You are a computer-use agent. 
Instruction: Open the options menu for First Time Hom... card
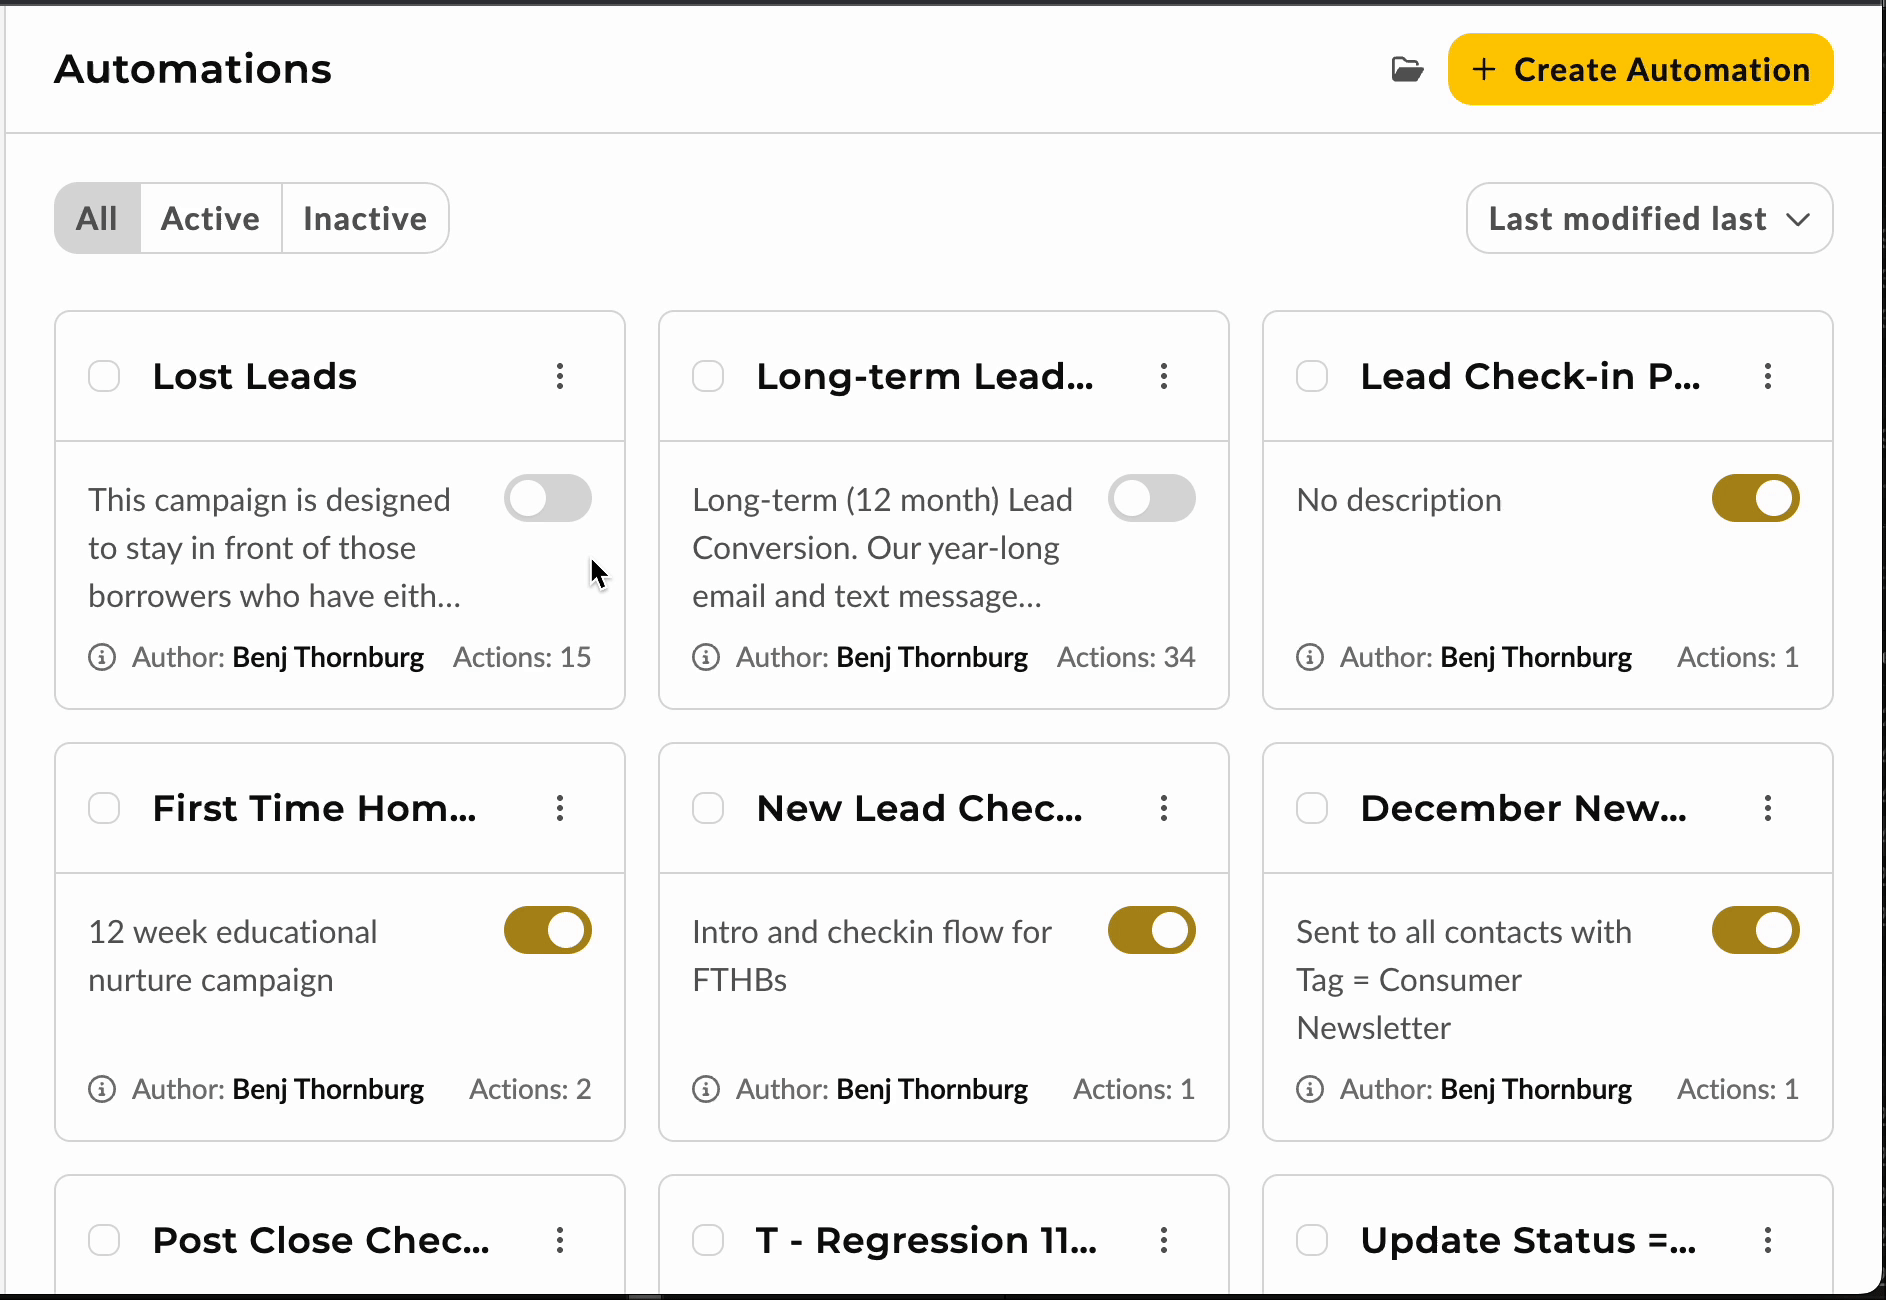(x=560, y=808)
